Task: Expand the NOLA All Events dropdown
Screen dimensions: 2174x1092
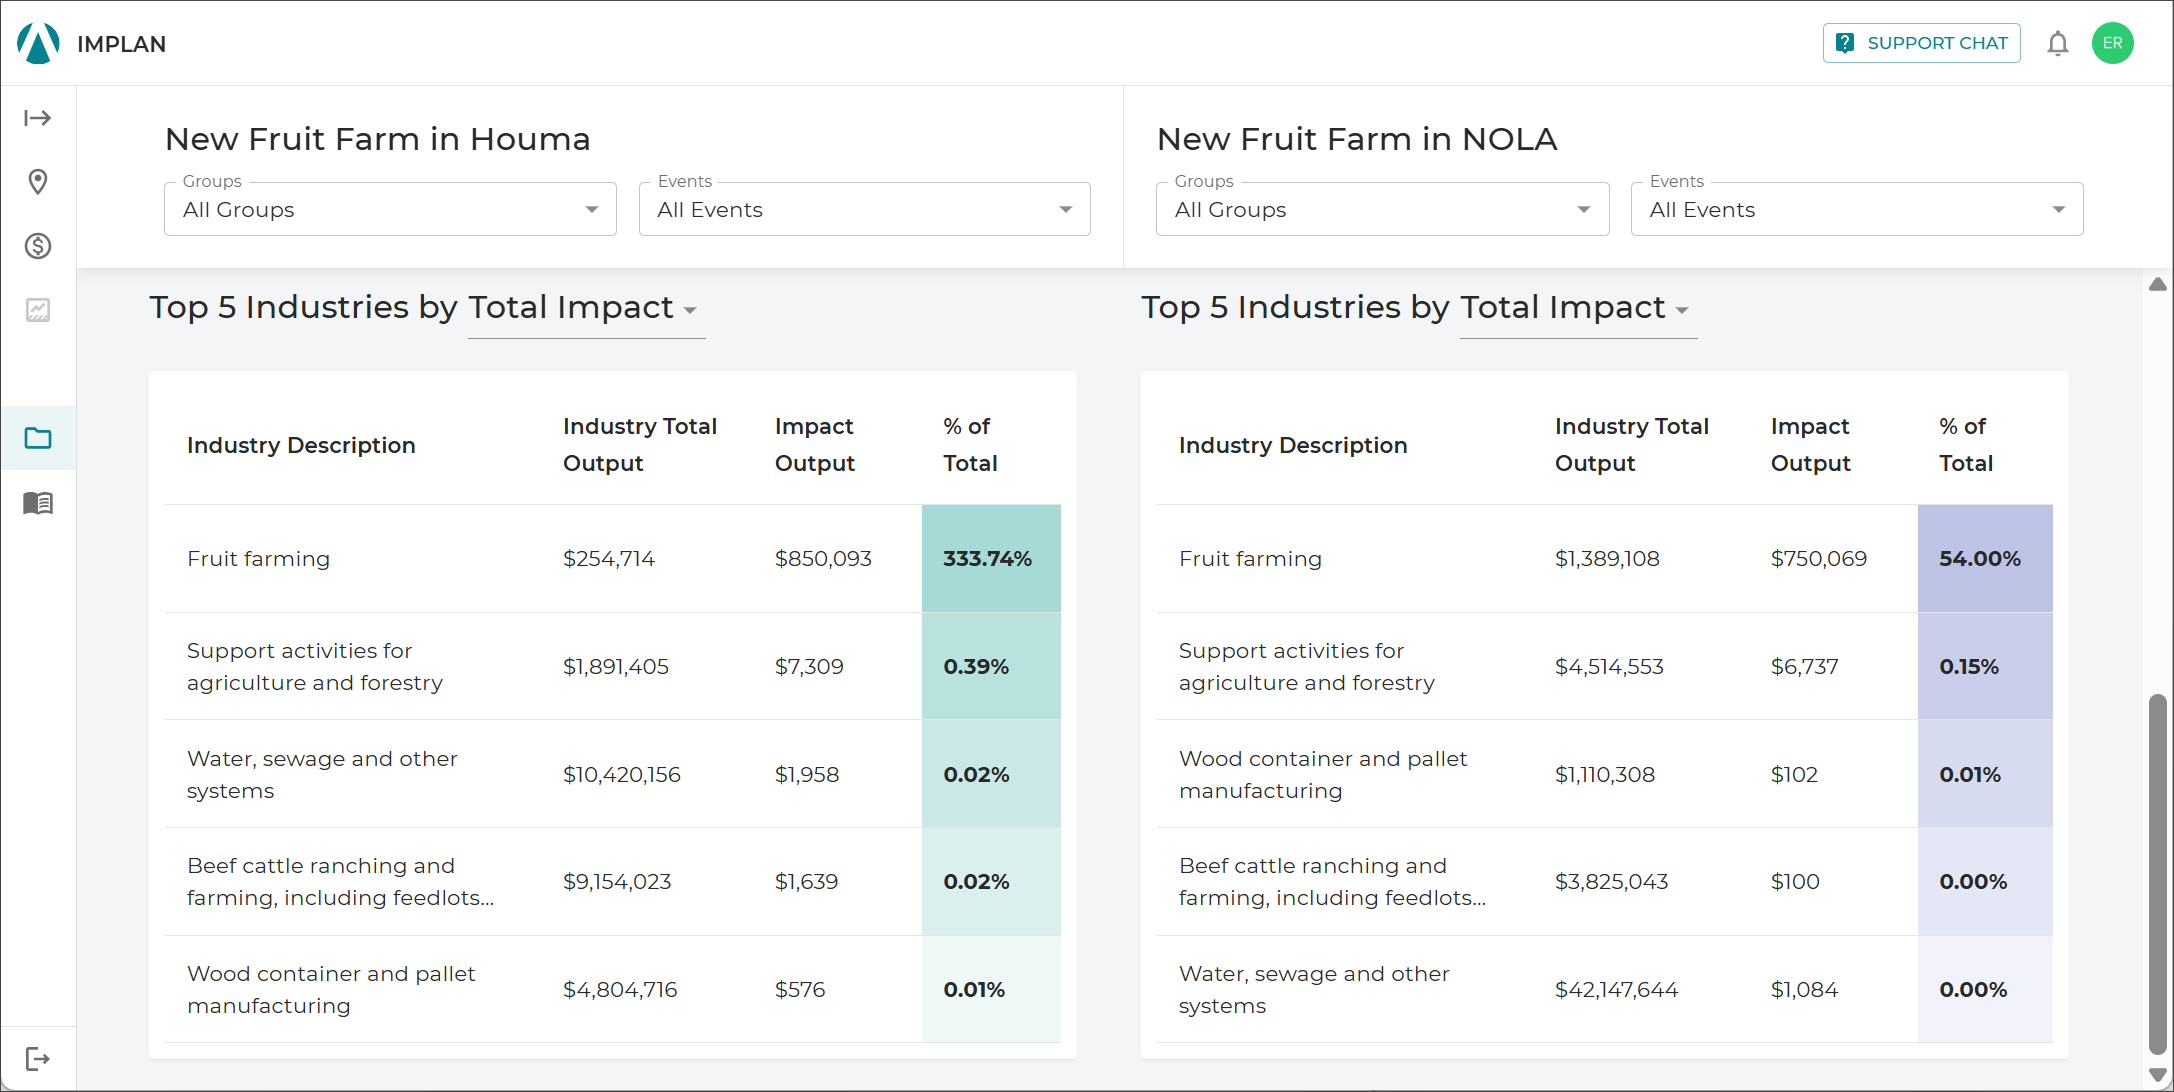Action: tap(1857, 209)
